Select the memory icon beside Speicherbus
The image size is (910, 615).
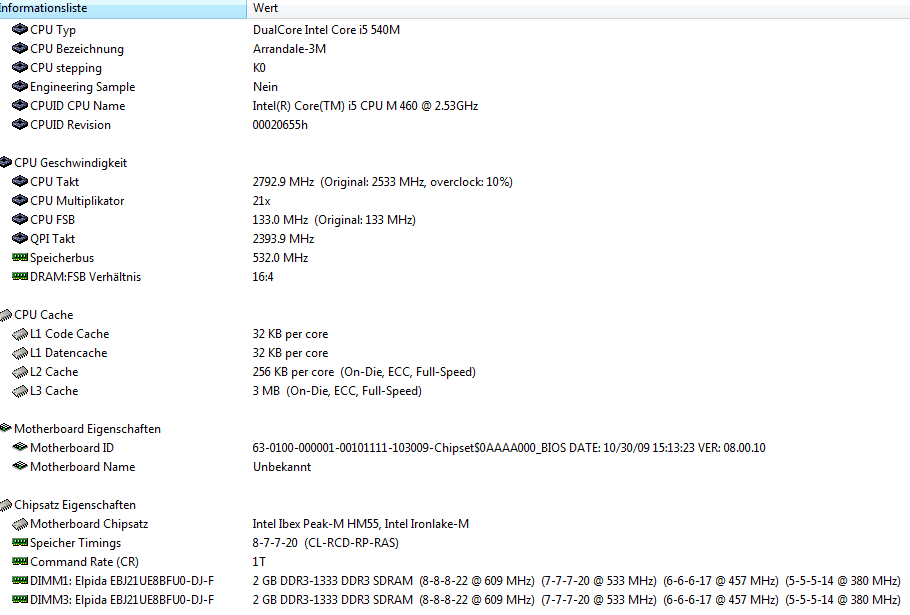pos(20,257)
